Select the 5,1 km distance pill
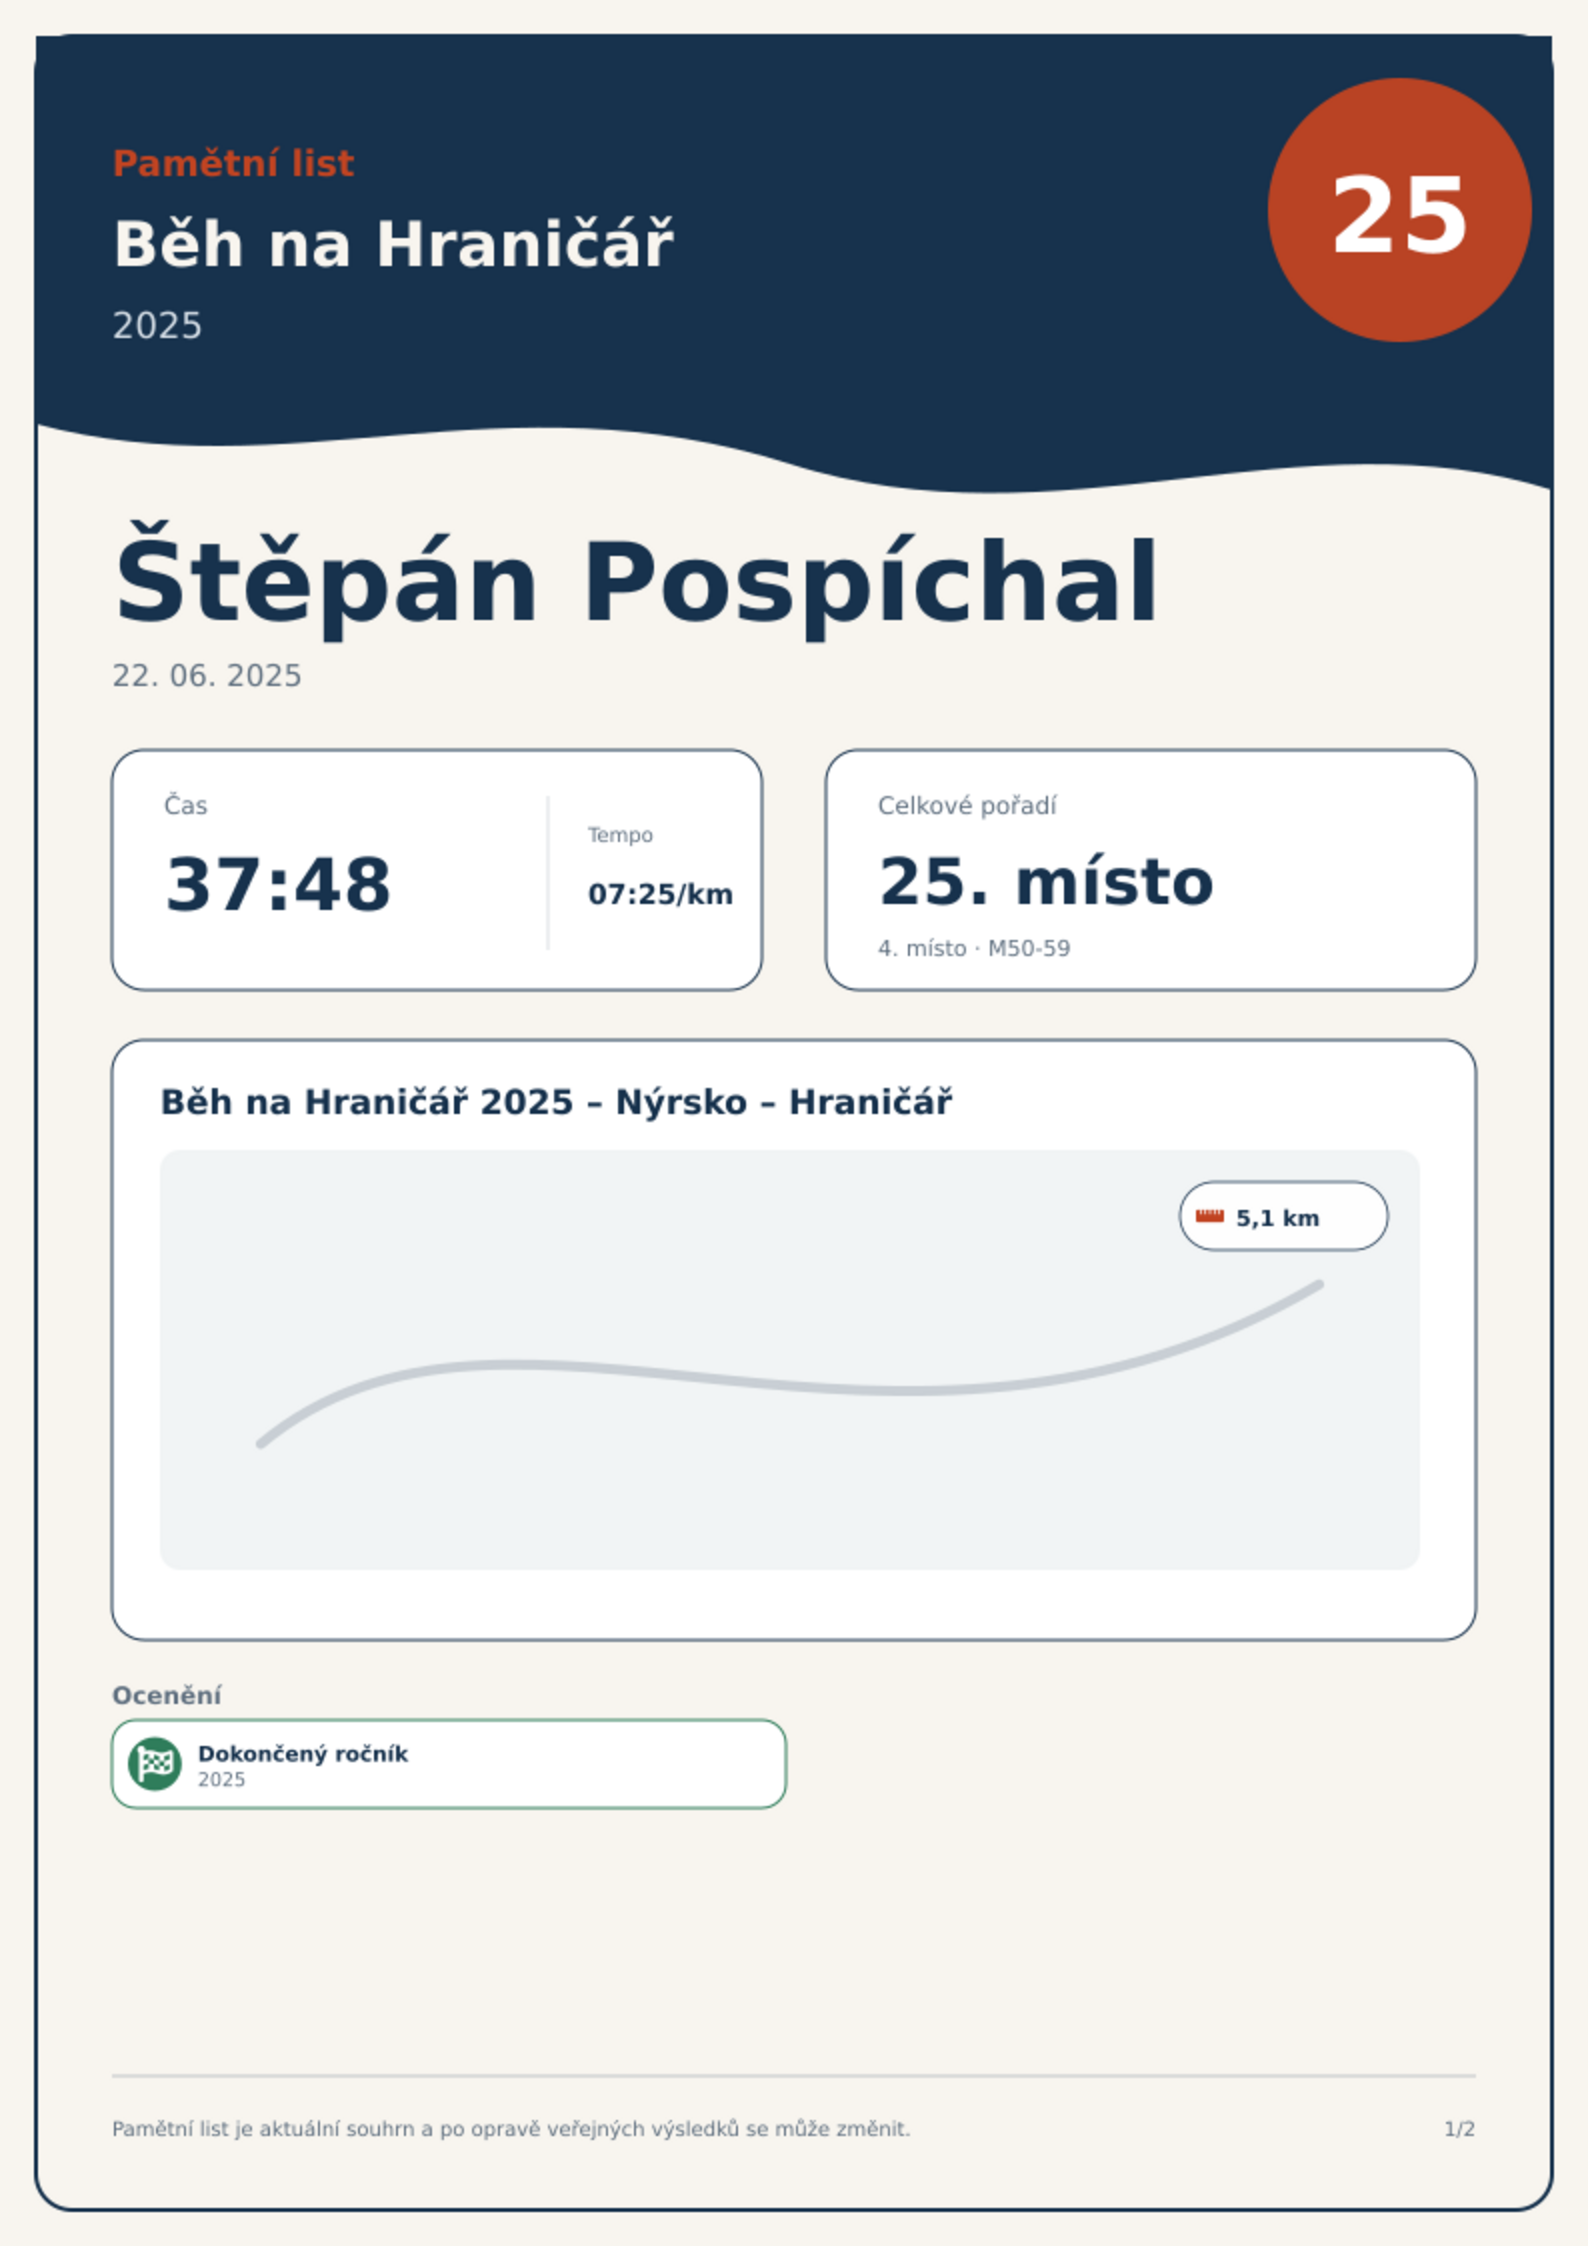 point(1283,1216)
